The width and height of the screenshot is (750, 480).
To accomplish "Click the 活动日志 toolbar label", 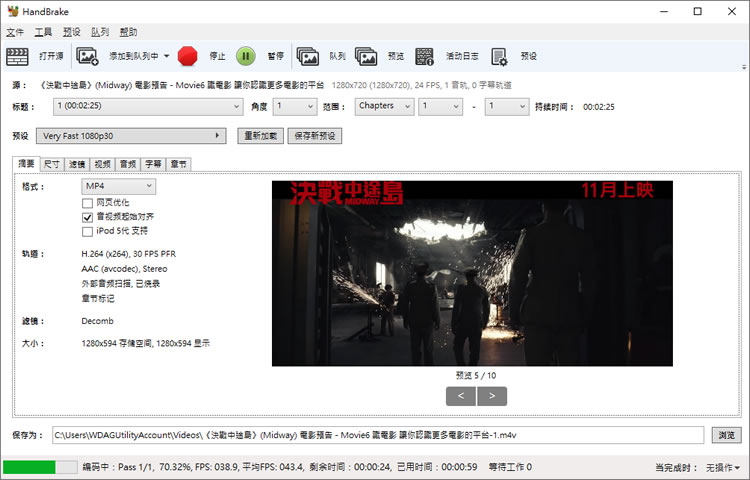I will [x=462, y=56].
